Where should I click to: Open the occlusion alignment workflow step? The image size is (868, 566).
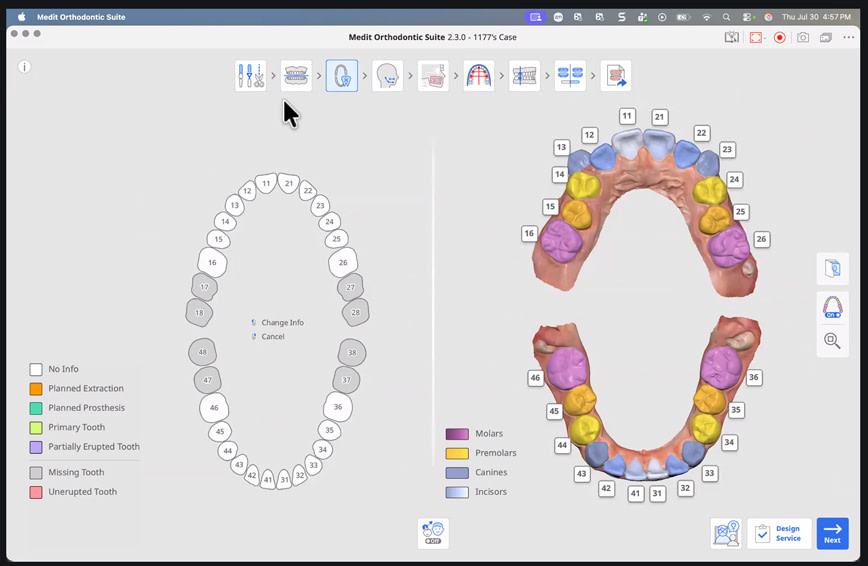[296, 75]
